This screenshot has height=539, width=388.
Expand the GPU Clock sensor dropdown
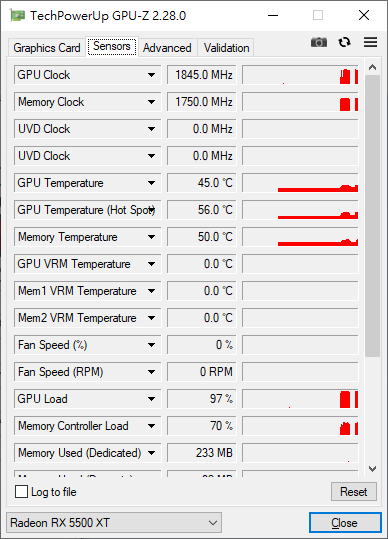151,75
